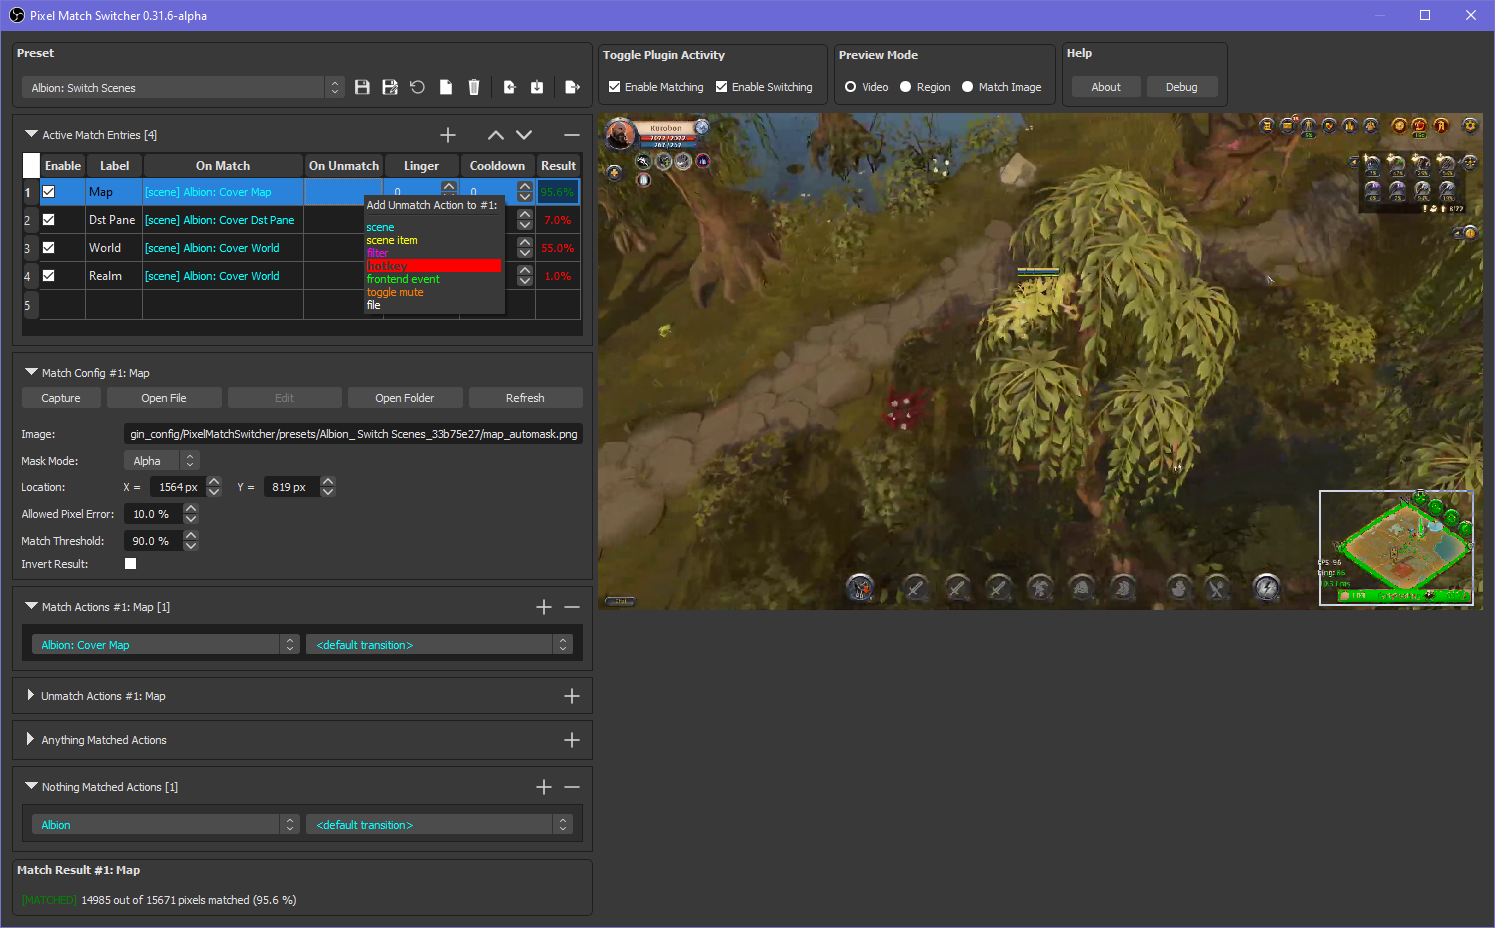Collapse Match Config #1: Map section
Image resolution: width=1495 pixels, height=928 pixels.
click(31, 372)
